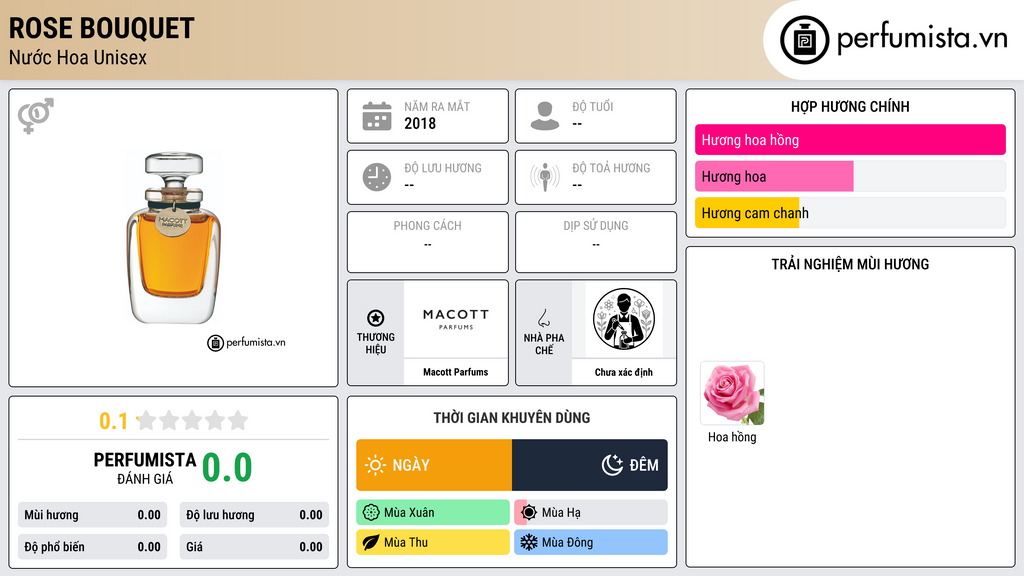Click the sillage icon beside Độ toả hương

(545, 177)
